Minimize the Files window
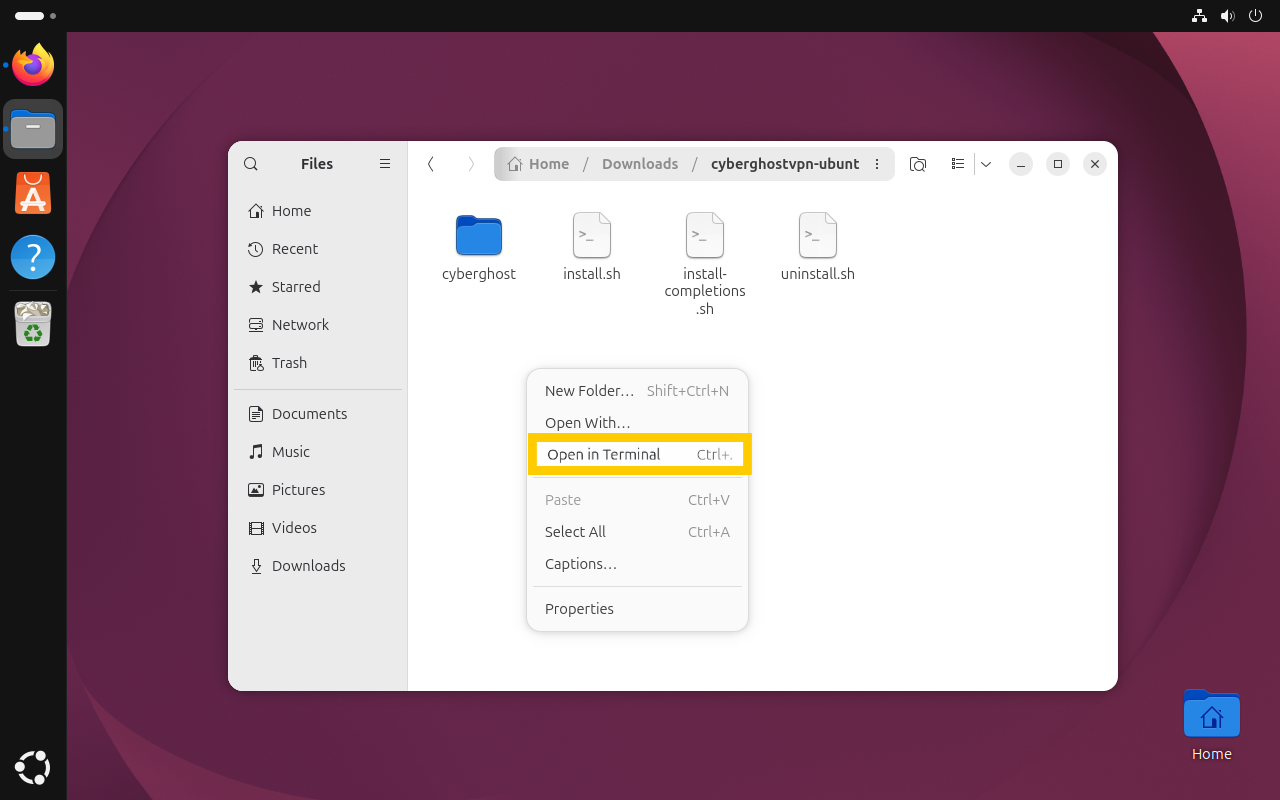Image resolution: width=1280 pixels, height=800 pixels. 1020,164
